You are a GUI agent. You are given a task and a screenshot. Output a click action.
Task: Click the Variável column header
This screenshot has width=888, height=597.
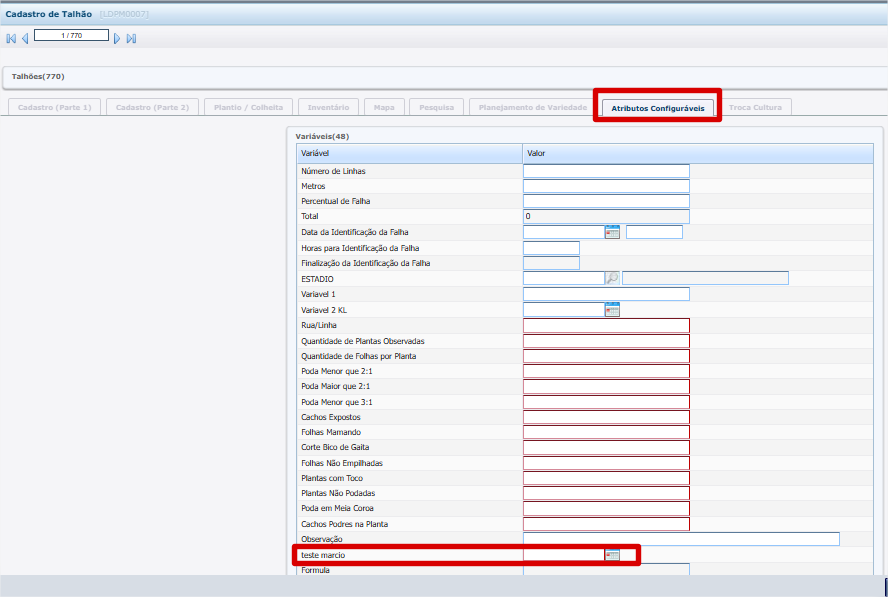[409, 153]
